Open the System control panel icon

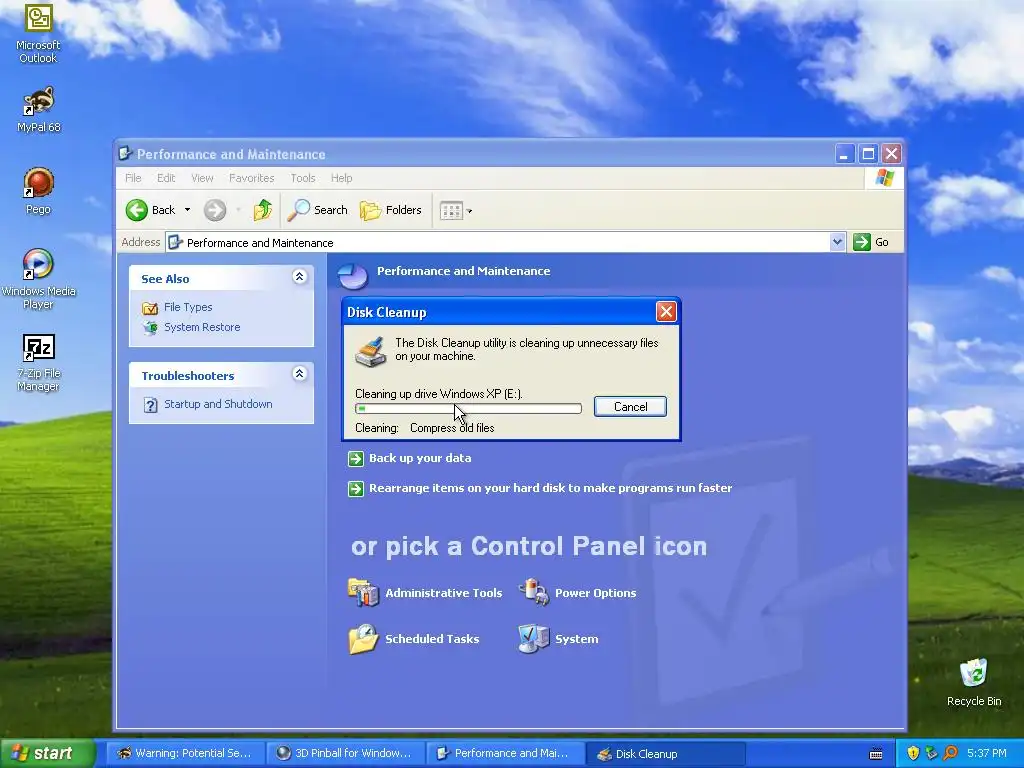(x=558, y=639)
